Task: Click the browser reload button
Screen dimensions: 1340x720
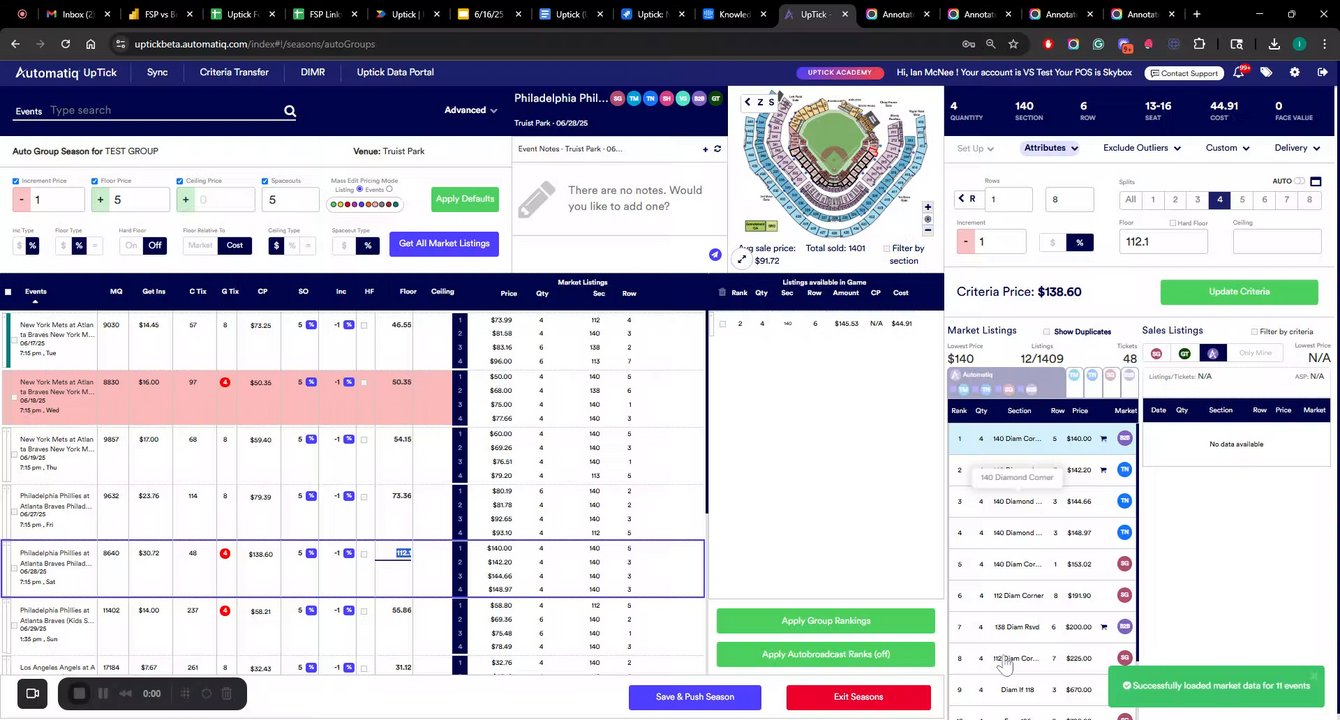Action: click(65, 44)
